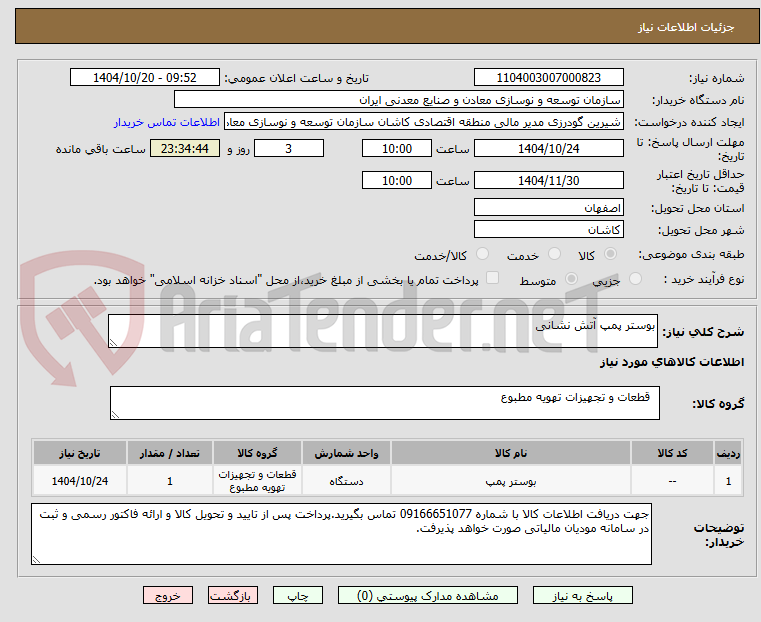Click the تاریخ نیاز column header
The image size is (761, 622).
click(80, 453)
